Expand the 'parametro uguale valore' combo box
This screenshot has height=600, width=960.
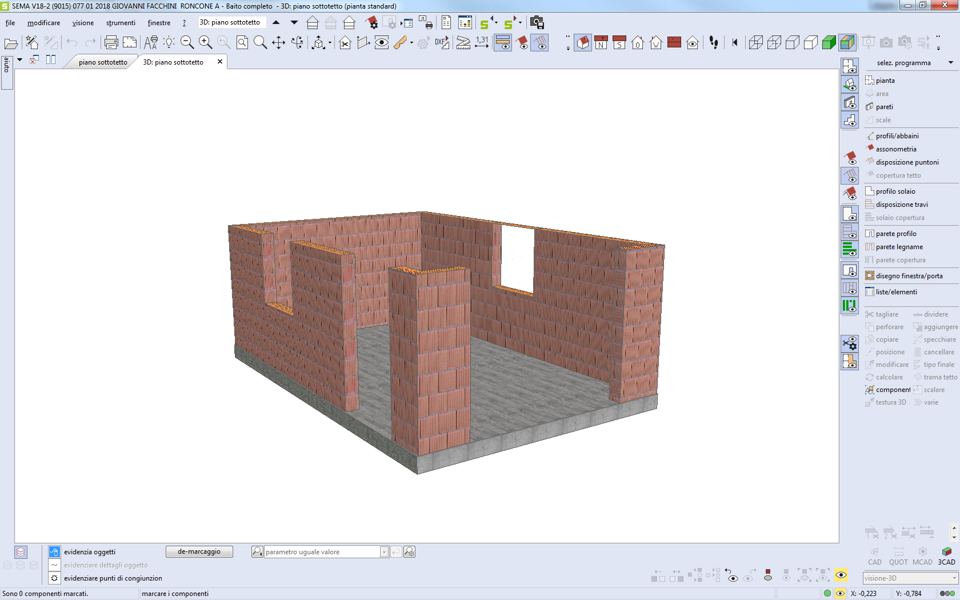(x=383, y=552)
